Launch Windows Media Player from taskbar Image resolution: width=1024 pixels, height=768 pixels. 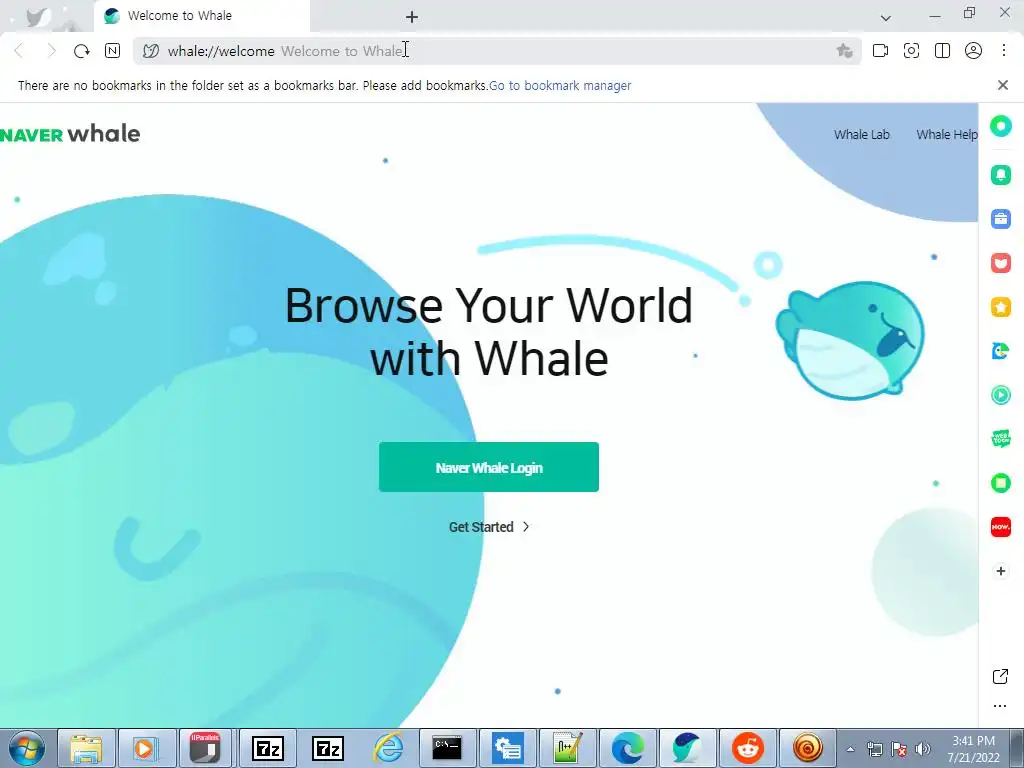146,748
